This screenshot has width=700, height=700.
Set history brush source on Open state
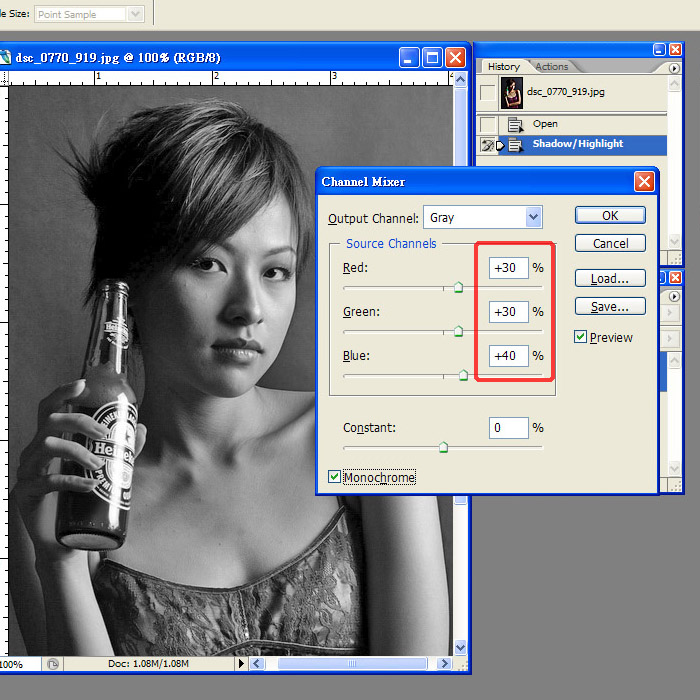(487, 124)
